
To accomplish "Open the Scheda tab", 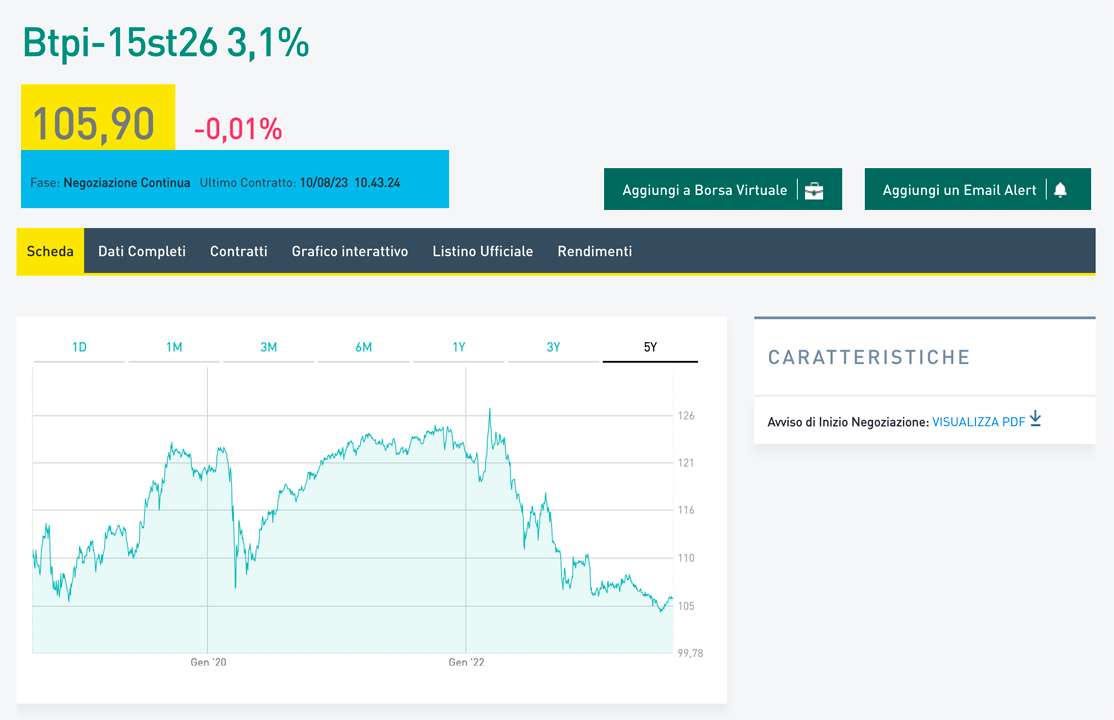I will (x=50, y=252).
